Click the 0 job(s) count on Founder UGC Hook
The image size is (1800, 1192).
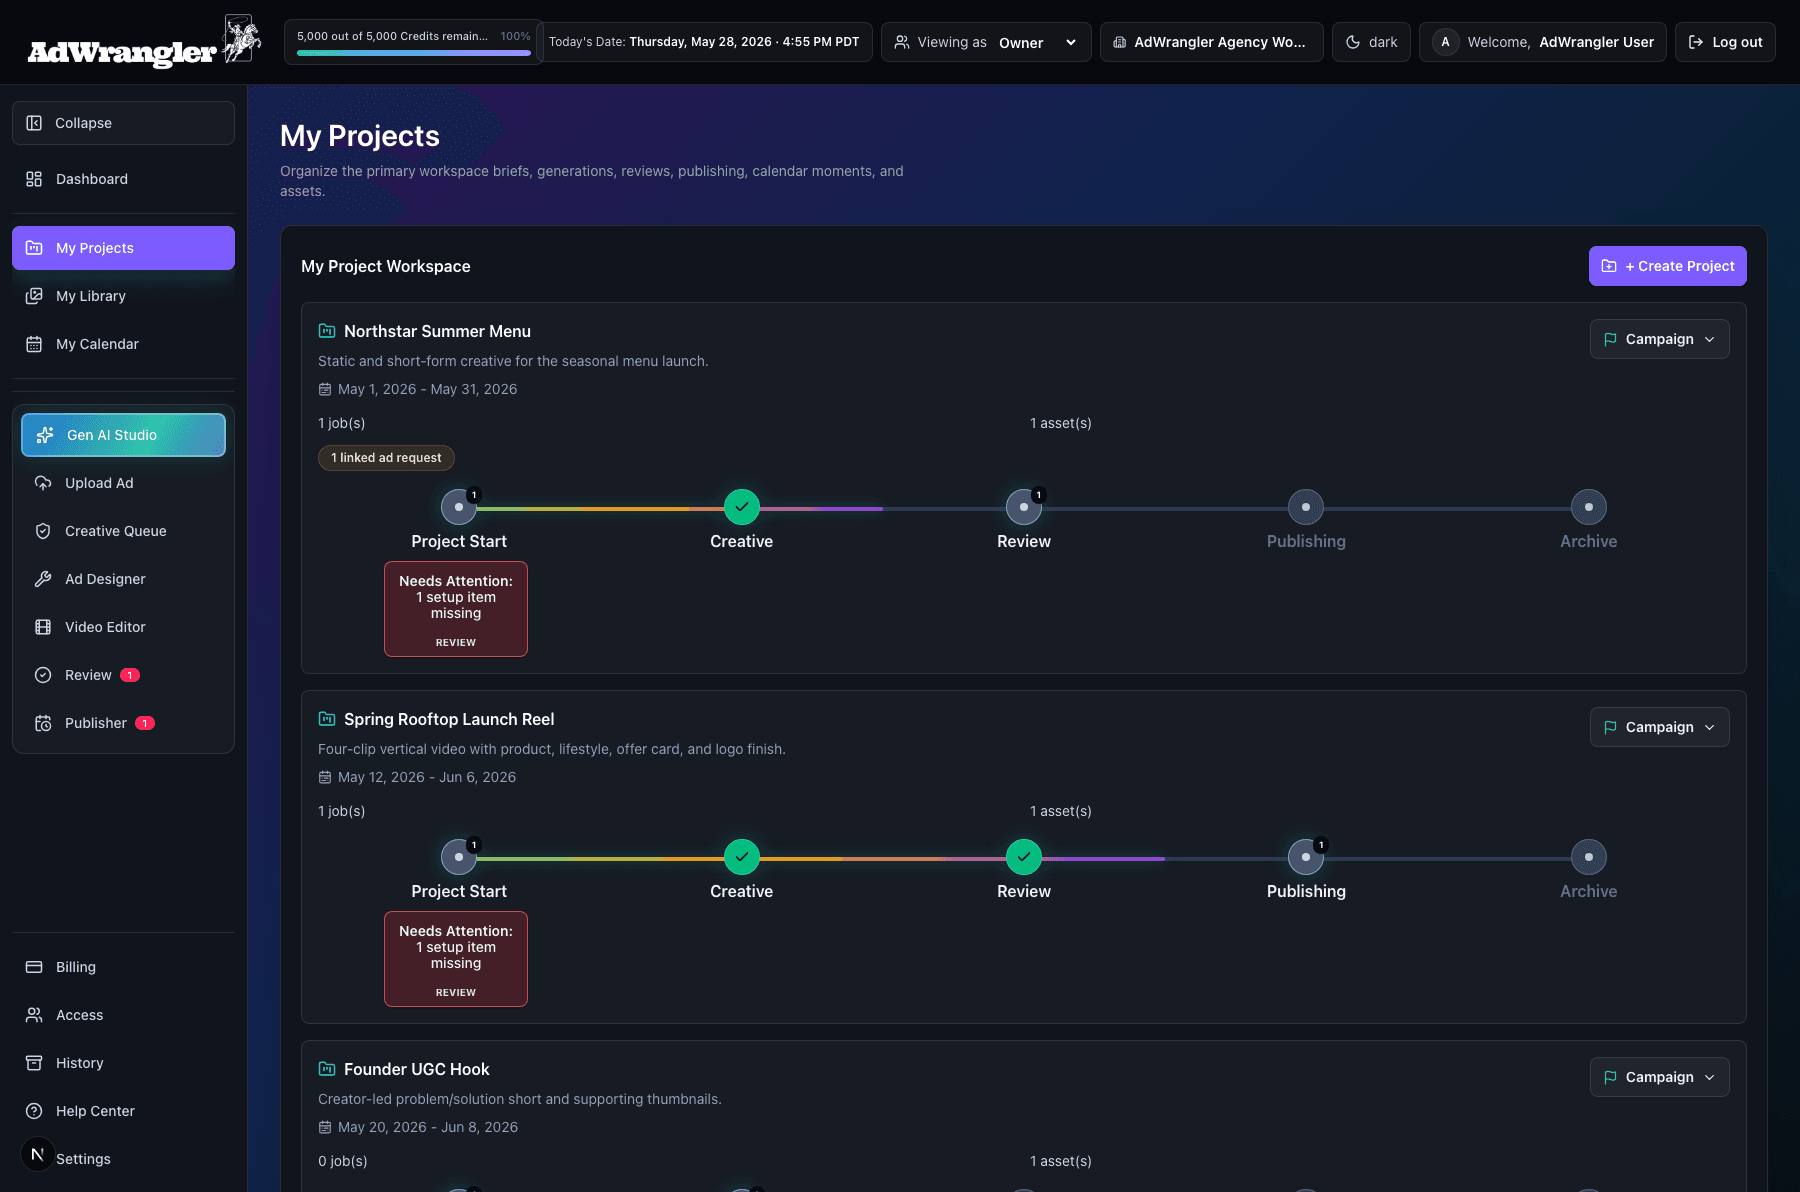pos(343,1161)
